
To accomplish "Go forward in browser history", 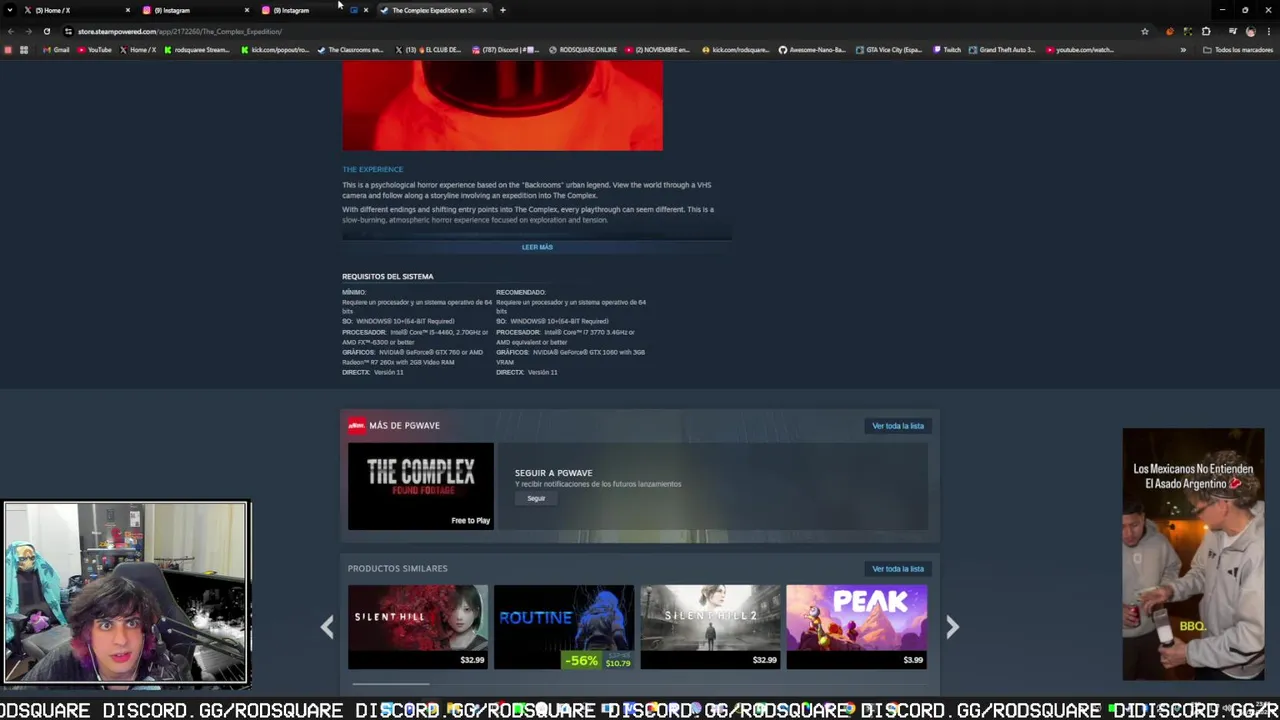I will click(28, 31).
